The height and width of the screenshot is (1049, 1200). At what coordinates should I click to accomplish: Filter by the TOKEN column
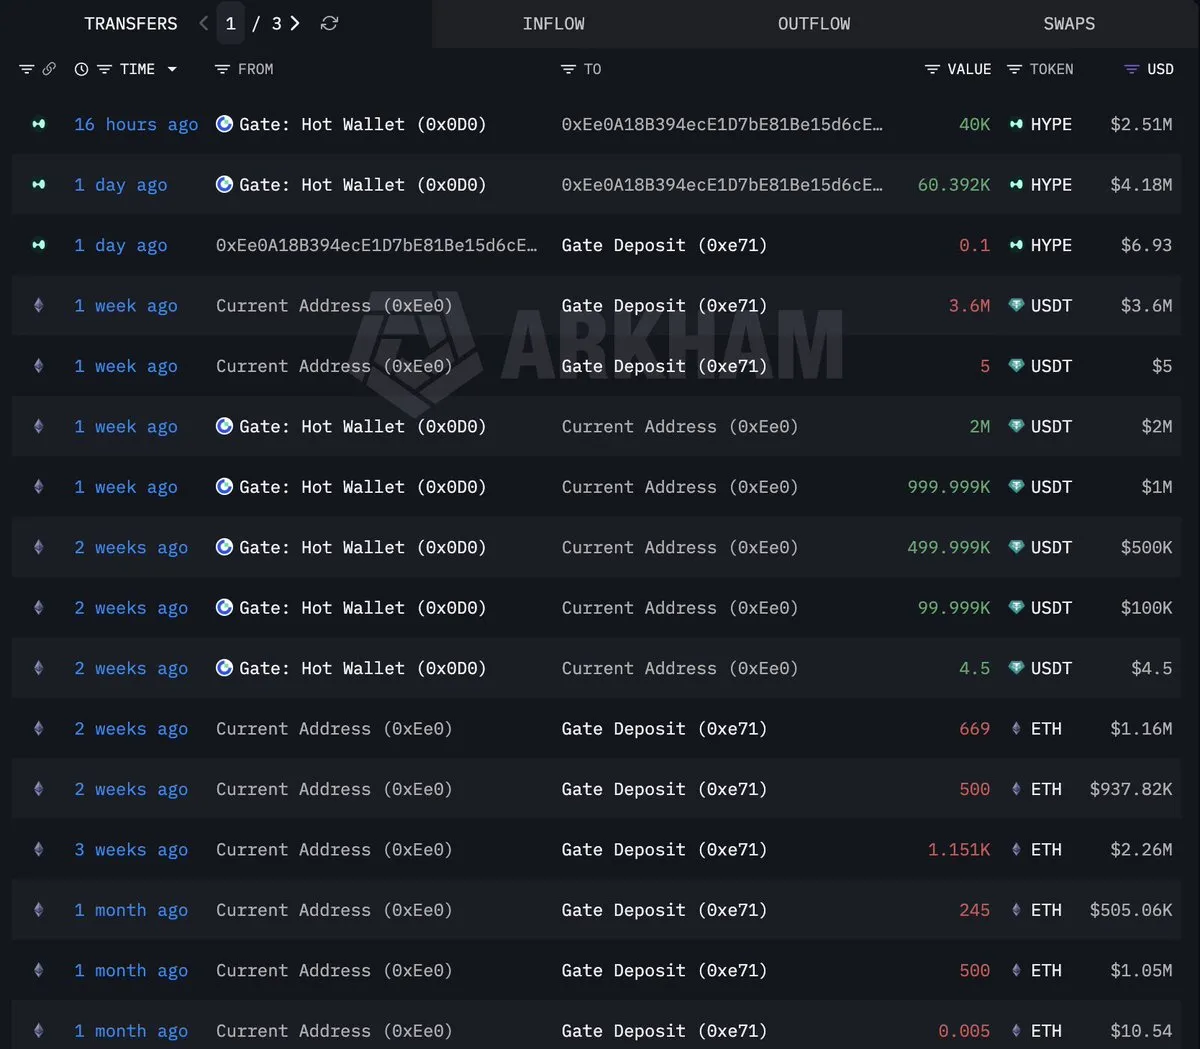click(1014, 69)
